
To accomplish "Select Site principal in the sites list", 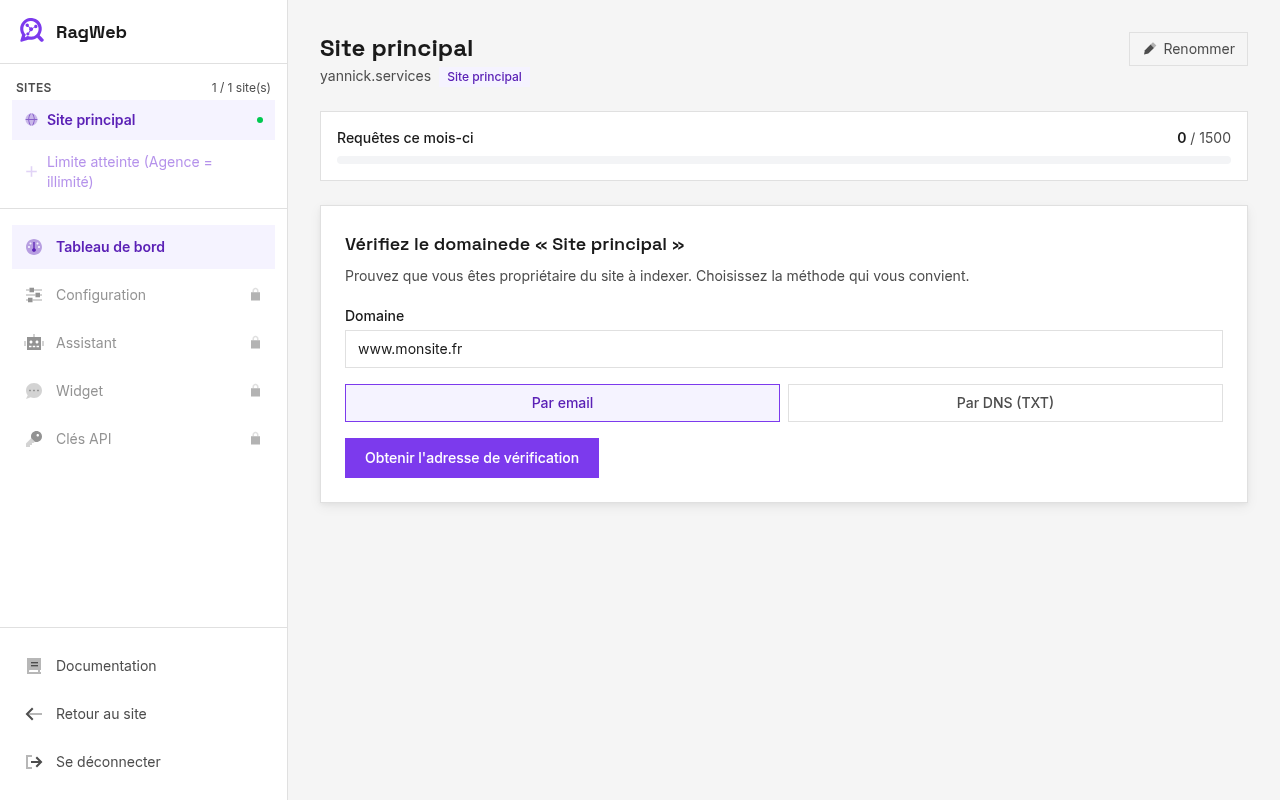I will pyautogui.click(x=143, y=120).
